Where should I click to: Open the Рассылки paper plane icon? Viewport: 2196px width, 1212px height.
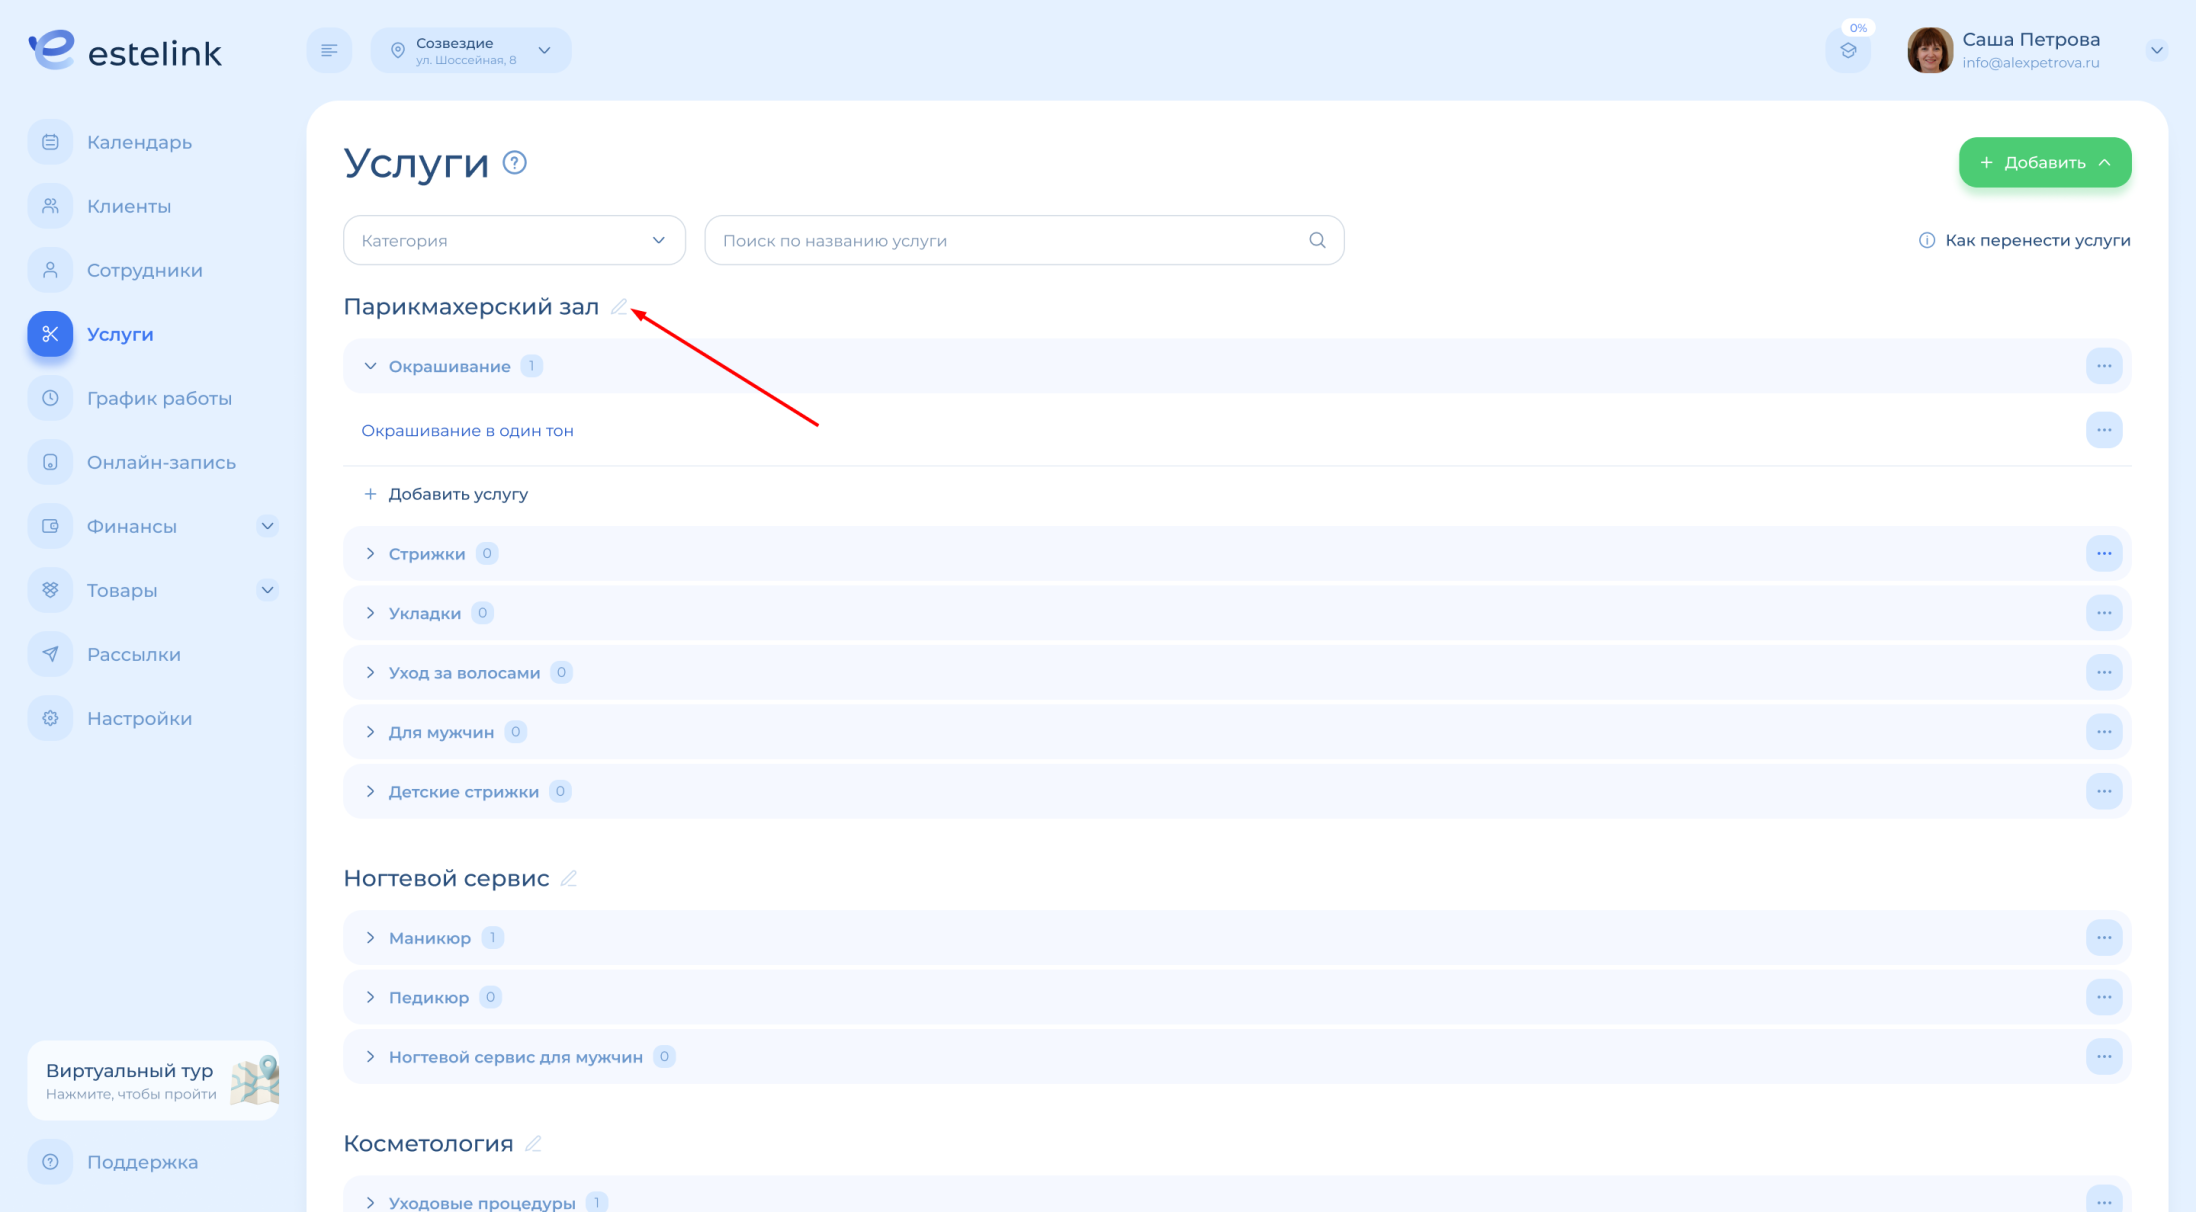point(50,654)
